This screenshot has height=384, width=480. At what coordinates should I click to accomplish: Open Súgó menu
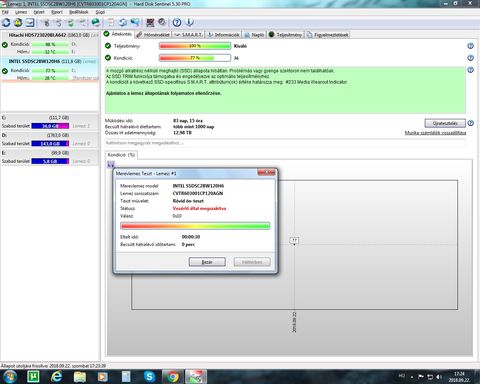click(x=100, y=12)
